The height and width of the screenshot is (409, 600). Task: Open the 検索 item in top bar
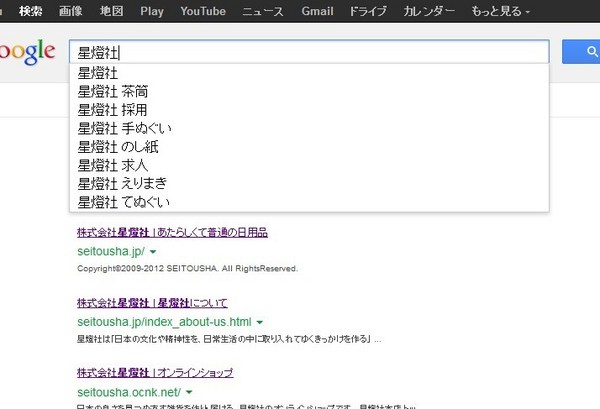[31, 11]
